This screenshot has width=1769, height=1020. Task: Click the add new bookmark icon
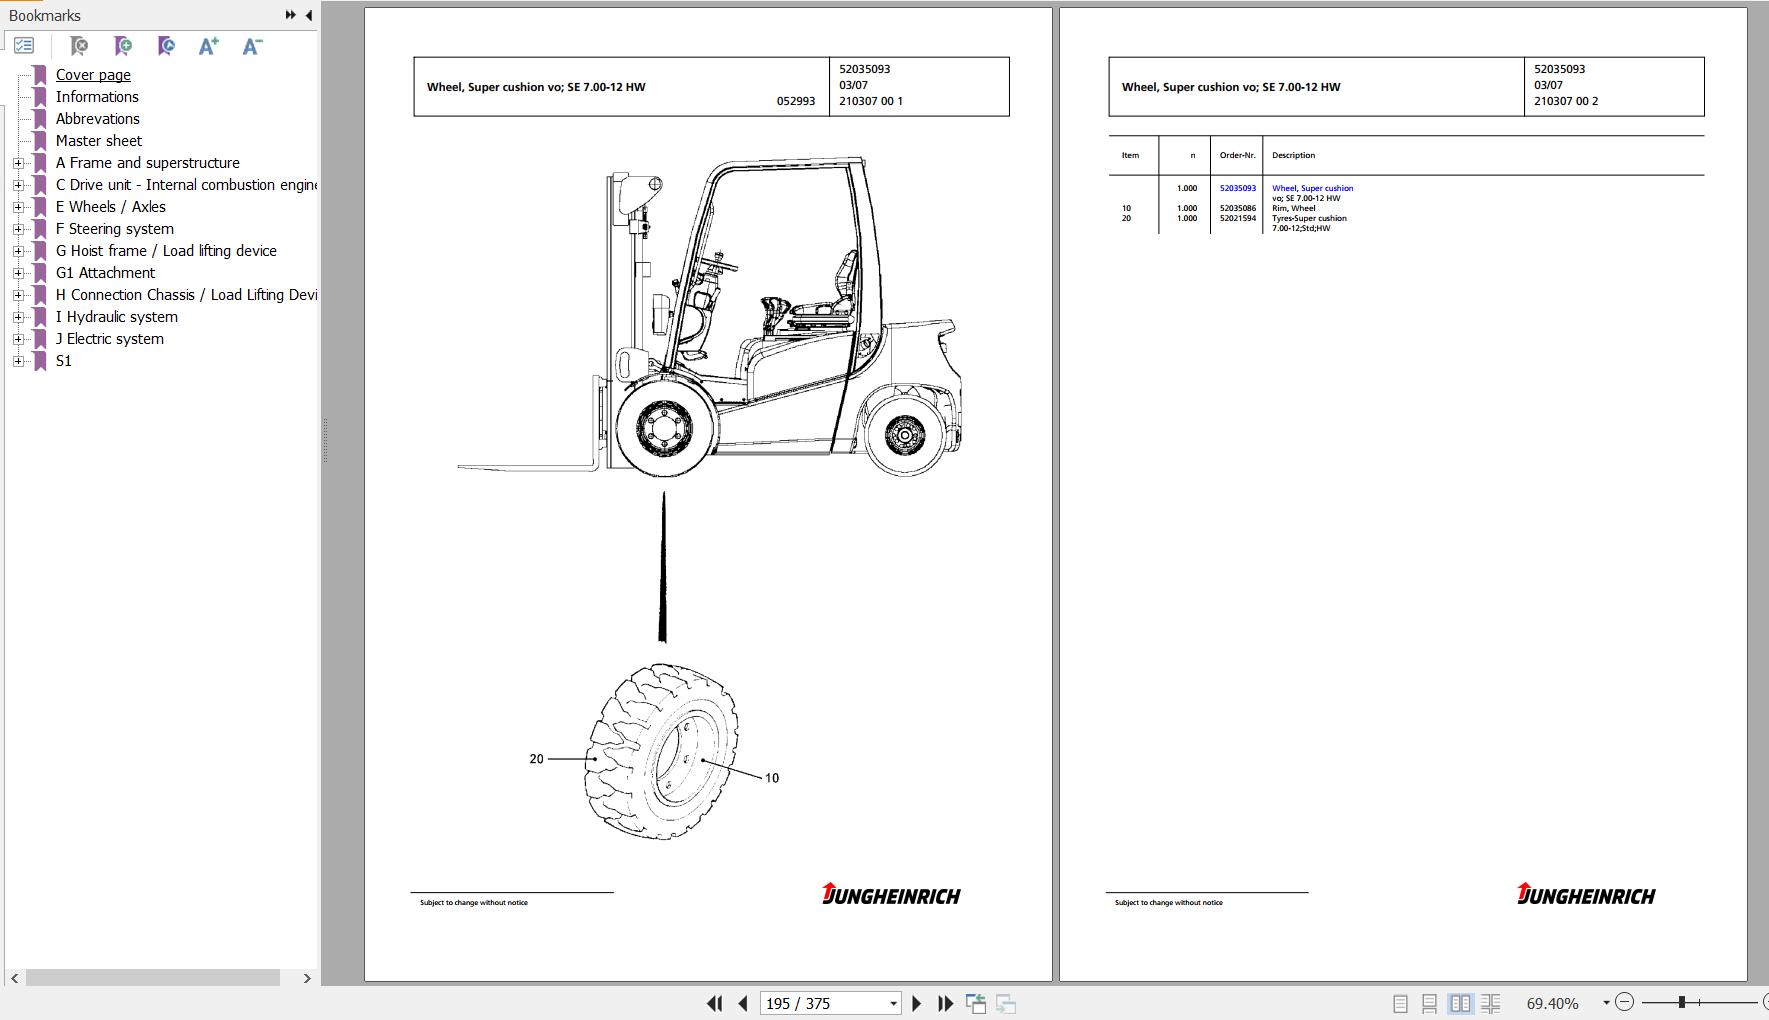tap(123, 46)
